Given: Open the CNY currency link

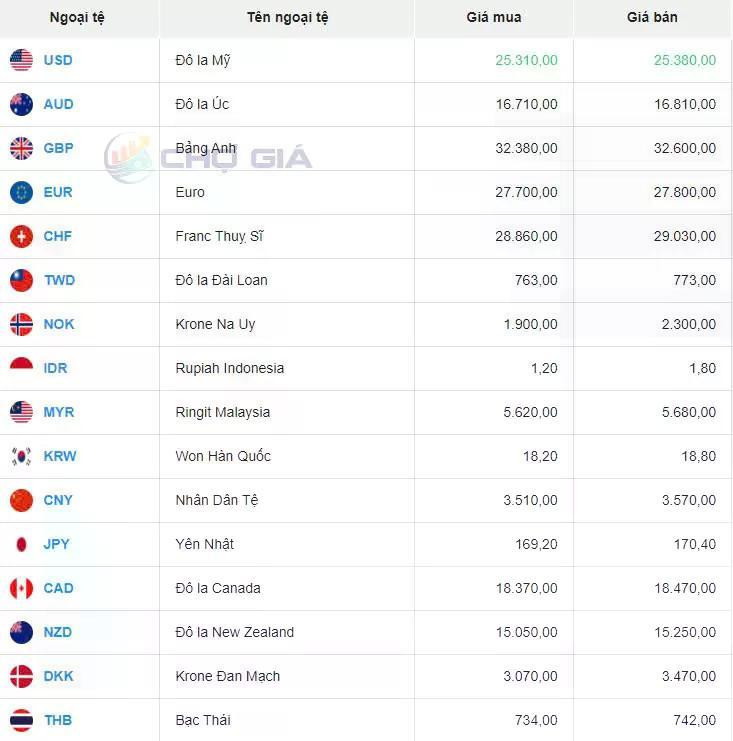Looking at the screenshot, I should click(58, 500).
